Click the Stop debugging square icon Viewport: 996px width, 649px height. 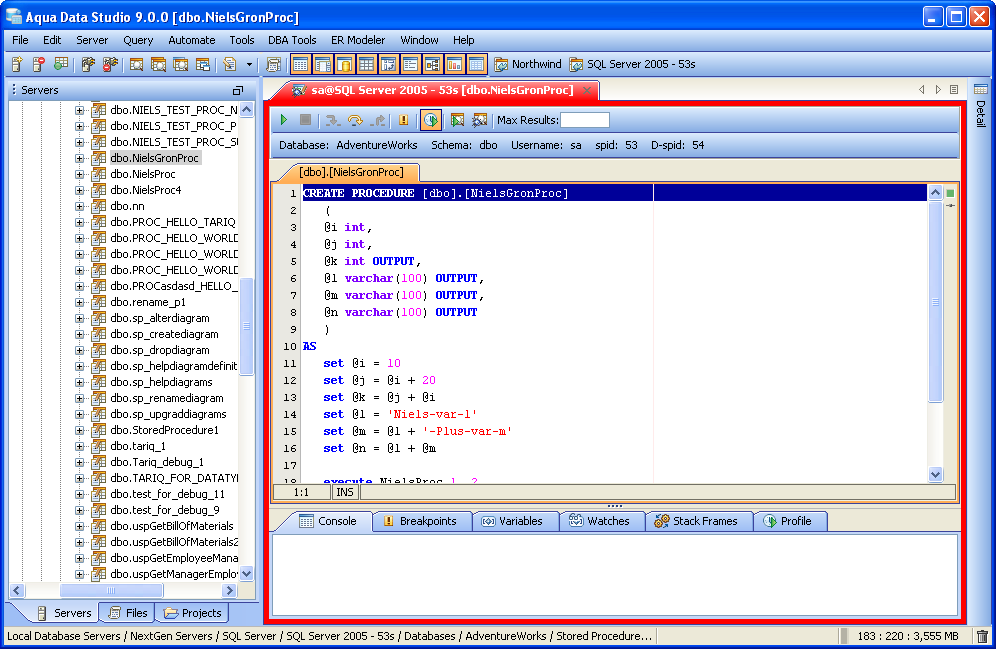tap(306, 120)
